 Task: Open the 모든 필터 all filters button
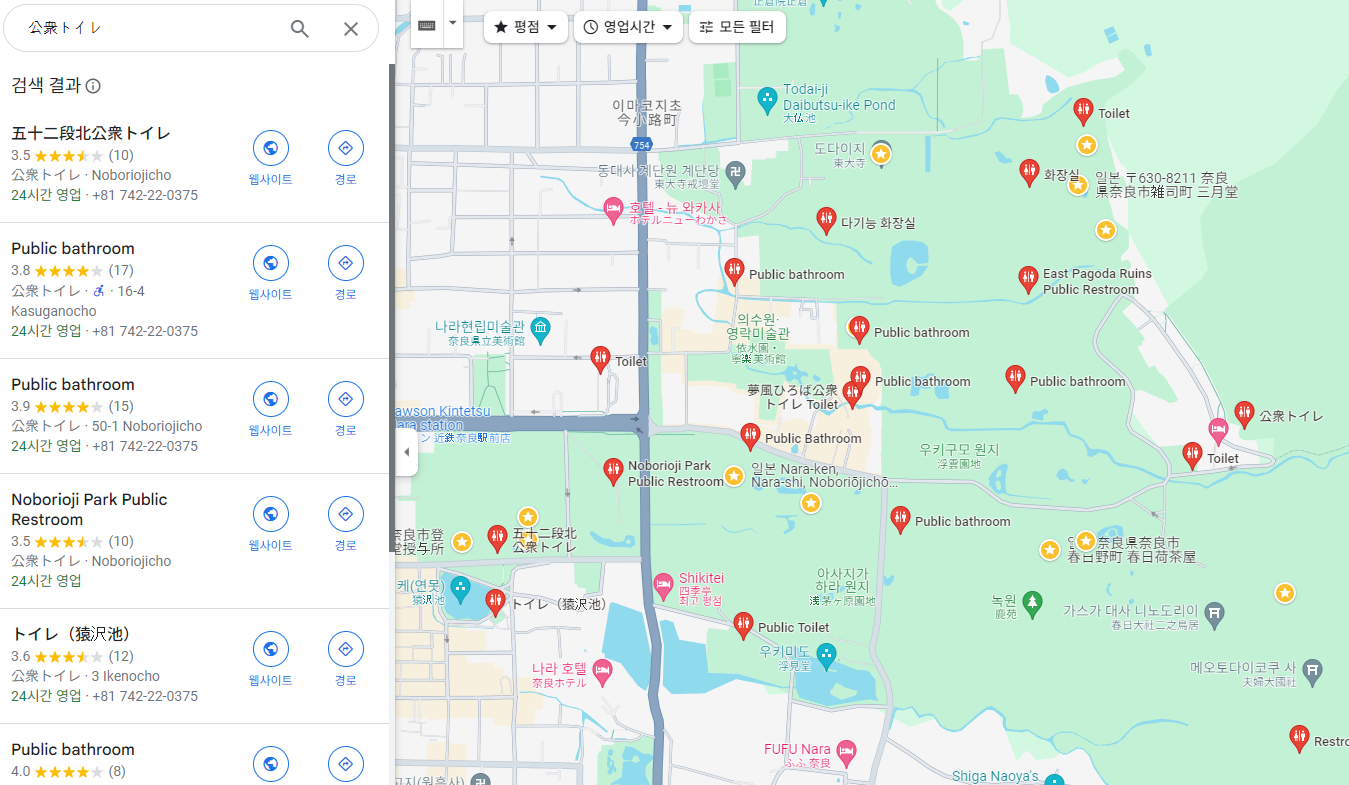click(737, 27)
